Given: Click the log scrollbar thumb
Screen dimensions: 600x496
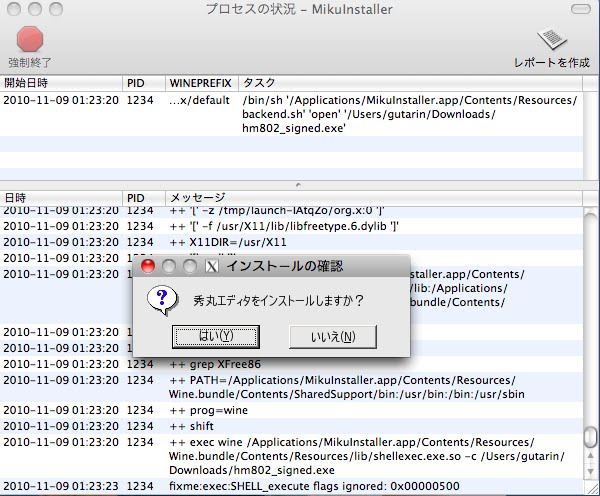Looking at the screenshot, I should point(591,437).
